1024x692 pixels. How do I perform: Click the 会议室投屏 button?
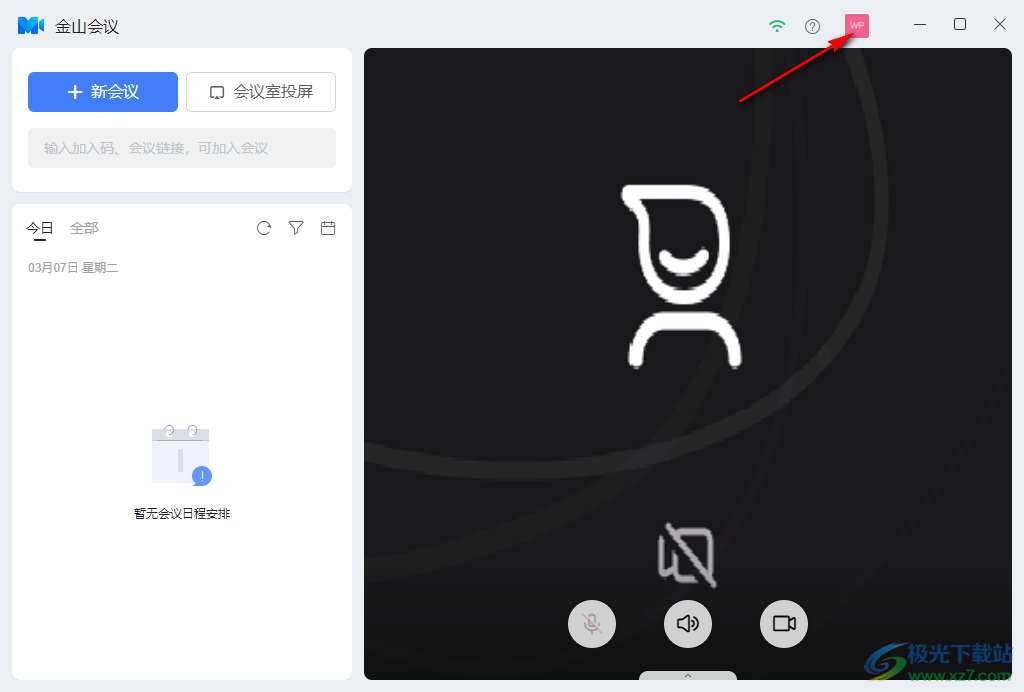261,92
